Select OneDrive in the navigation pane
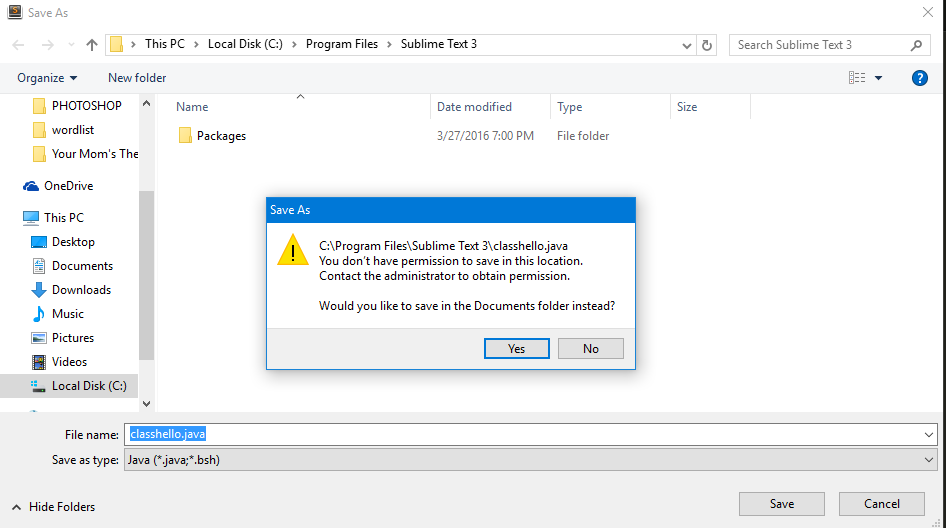Image resolution: width=946 pixels, height=528 pixels. (68, 186)
